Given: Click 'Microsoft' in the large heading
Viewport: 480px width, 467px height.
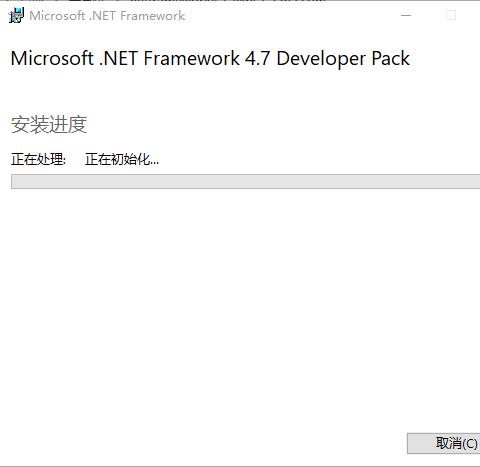Looking at the screenshot, I should click(x=52, y=58).
